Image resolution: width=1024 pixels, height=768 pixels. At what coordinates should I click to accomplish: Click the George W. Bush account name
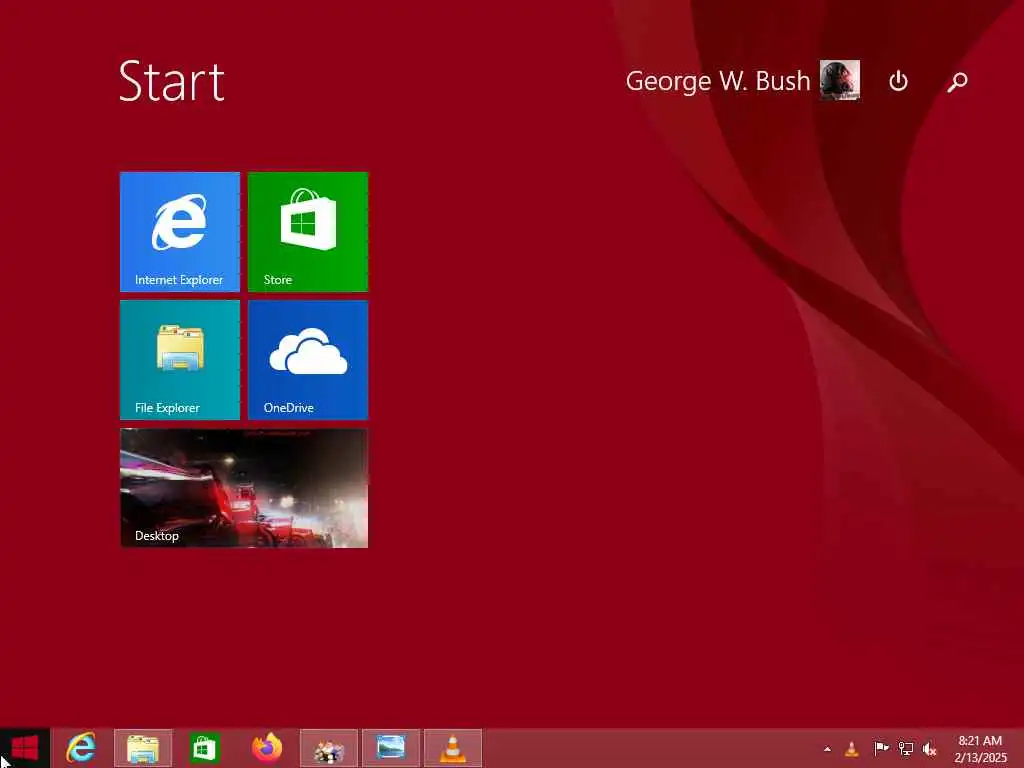[717, 81]
